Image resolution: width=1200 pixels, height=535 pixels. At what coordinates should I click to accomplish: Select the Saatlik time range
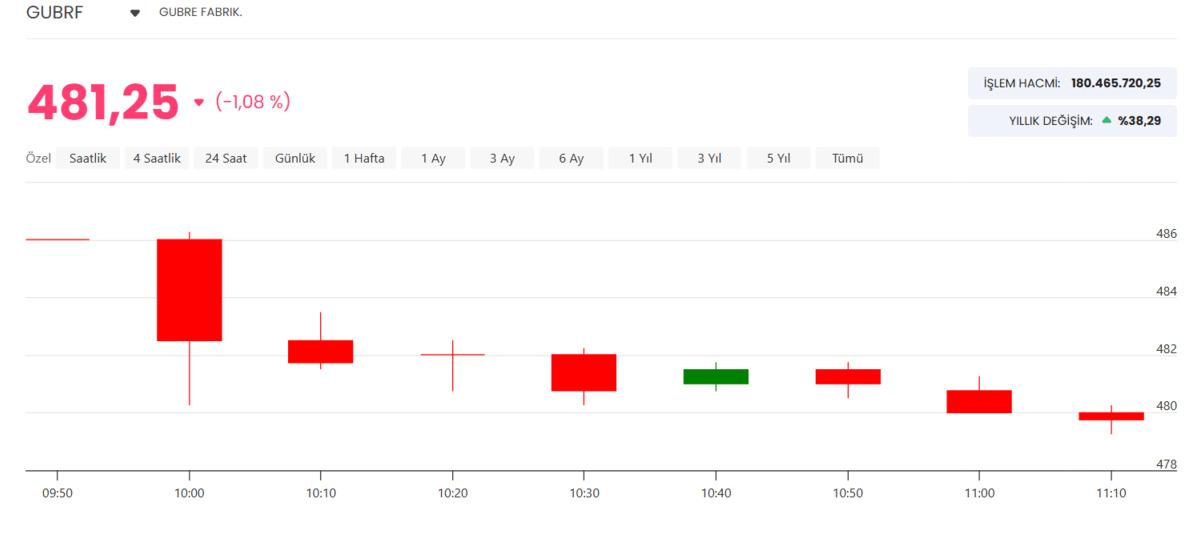(88, 158)
